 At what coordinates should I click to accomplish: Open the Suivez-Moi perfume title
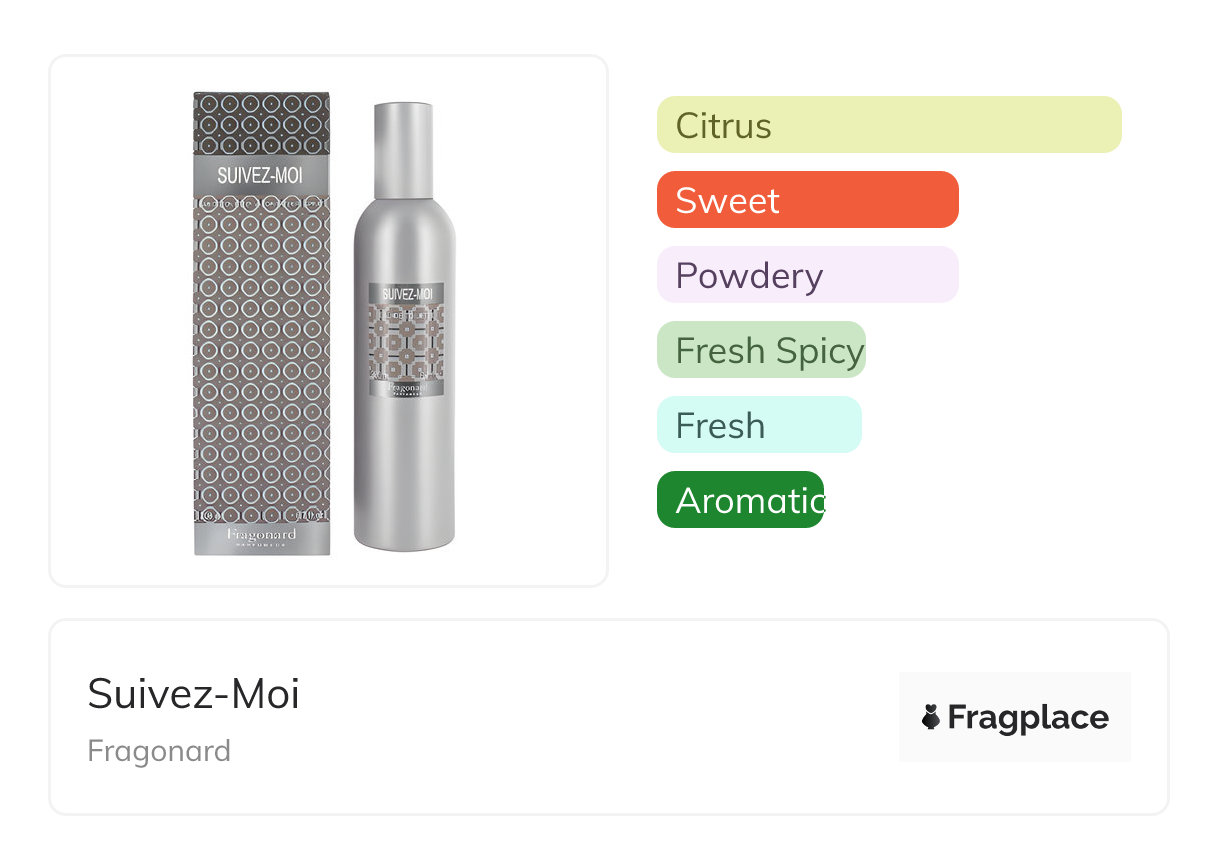[x=194, y=694]
